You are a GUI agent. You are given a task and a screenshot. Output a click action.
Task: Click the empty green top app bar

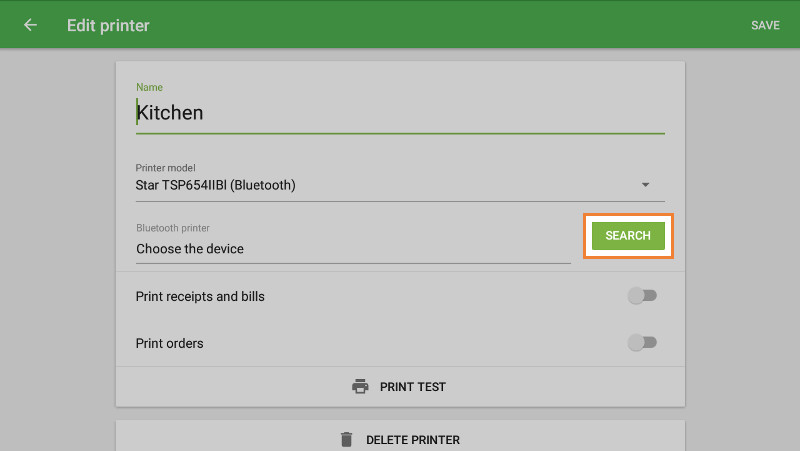(x=450, y=25)
